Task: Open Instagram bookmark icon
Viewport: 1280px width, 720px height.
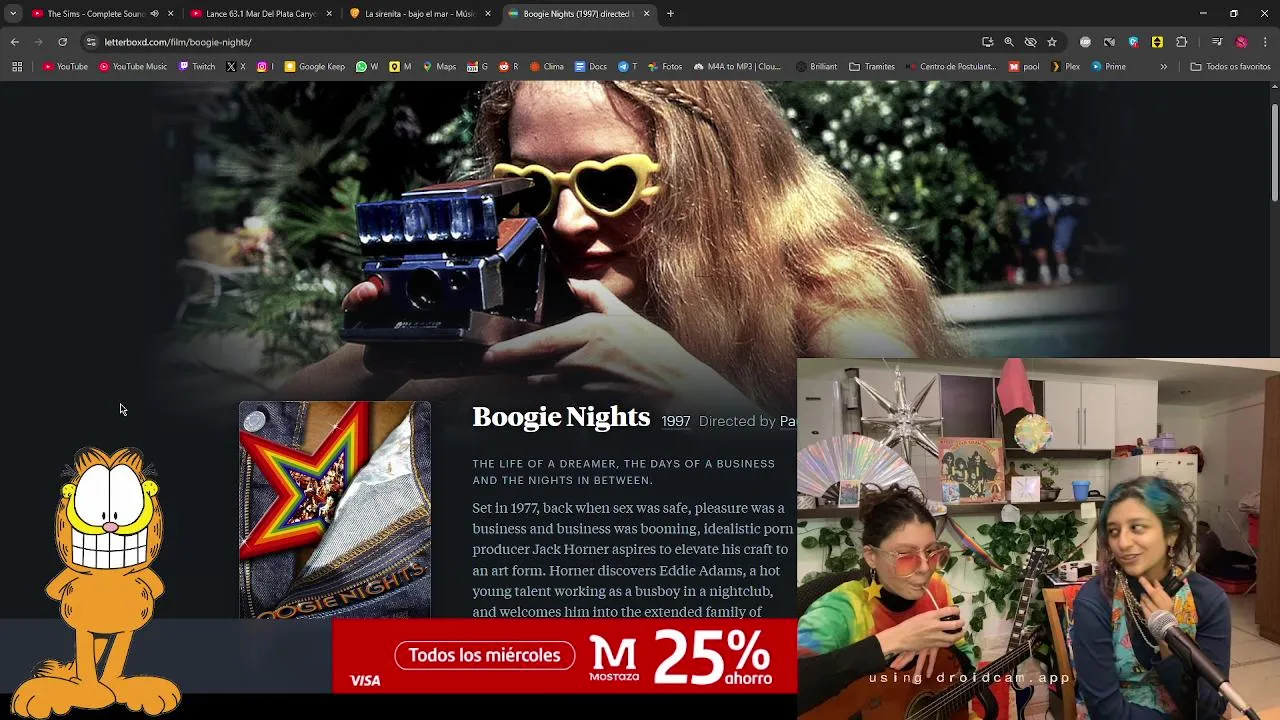Action: tap(263, 67)
